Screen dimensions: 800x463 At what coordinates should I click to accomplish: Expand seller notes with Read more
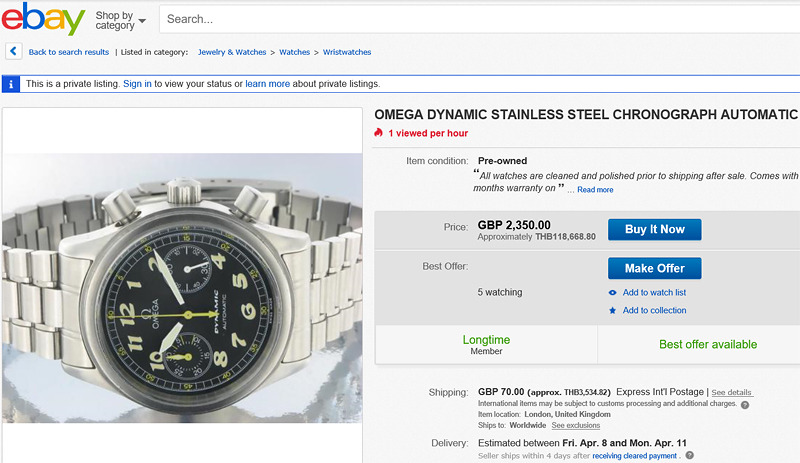[595, 190]
